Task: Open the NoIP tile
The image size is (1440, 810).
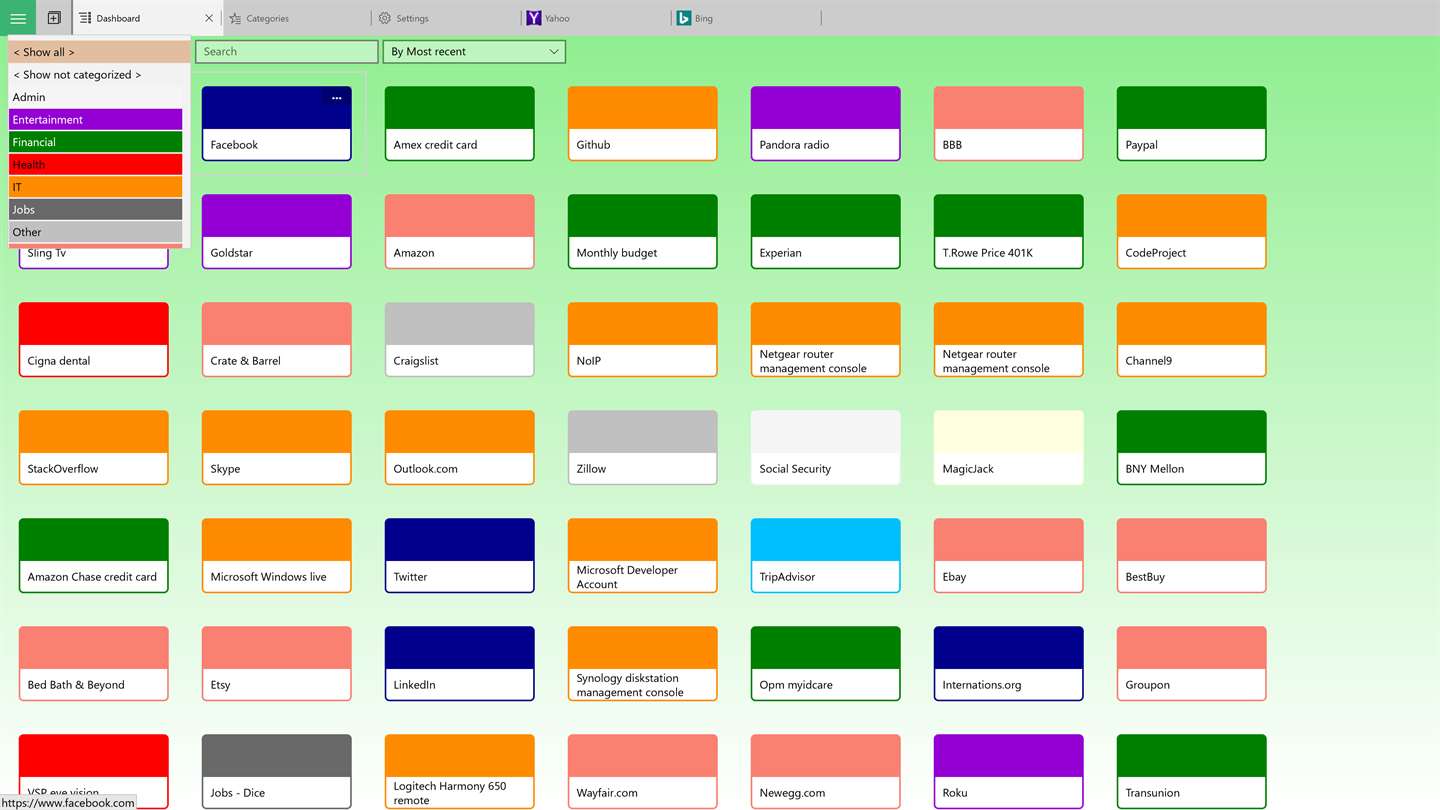Action: point(642,339)
